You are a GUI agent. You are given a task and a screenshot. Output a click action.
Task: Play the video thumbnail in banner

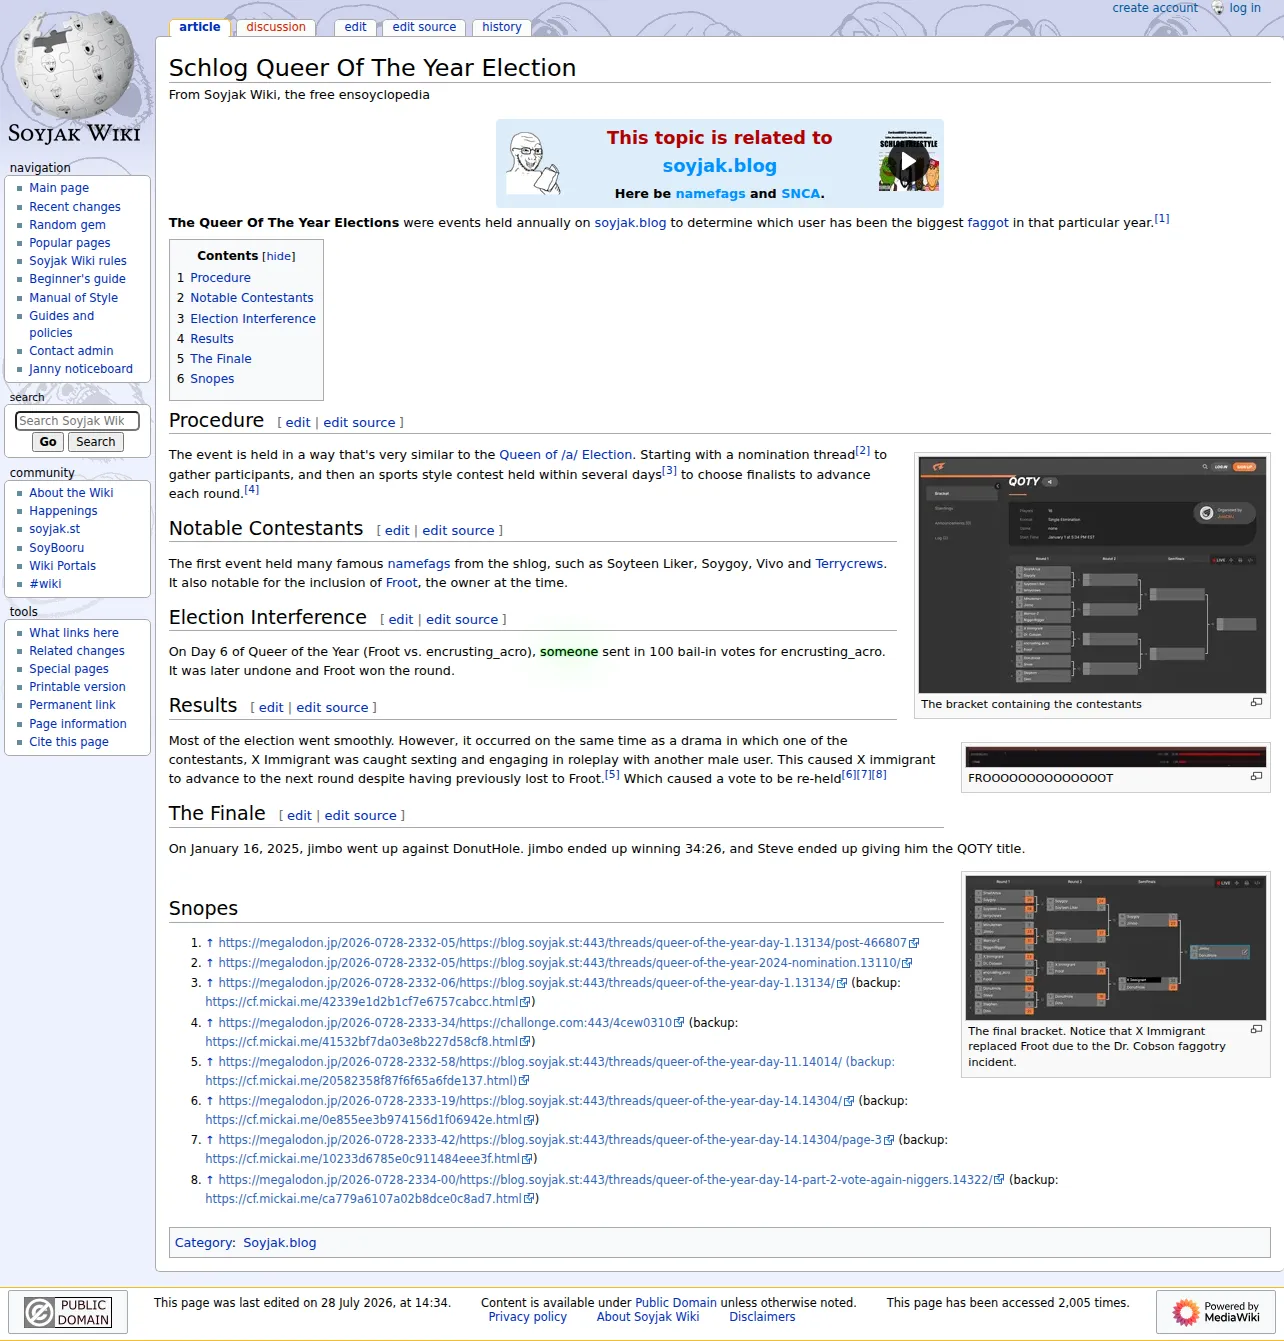tap(908, 161)
